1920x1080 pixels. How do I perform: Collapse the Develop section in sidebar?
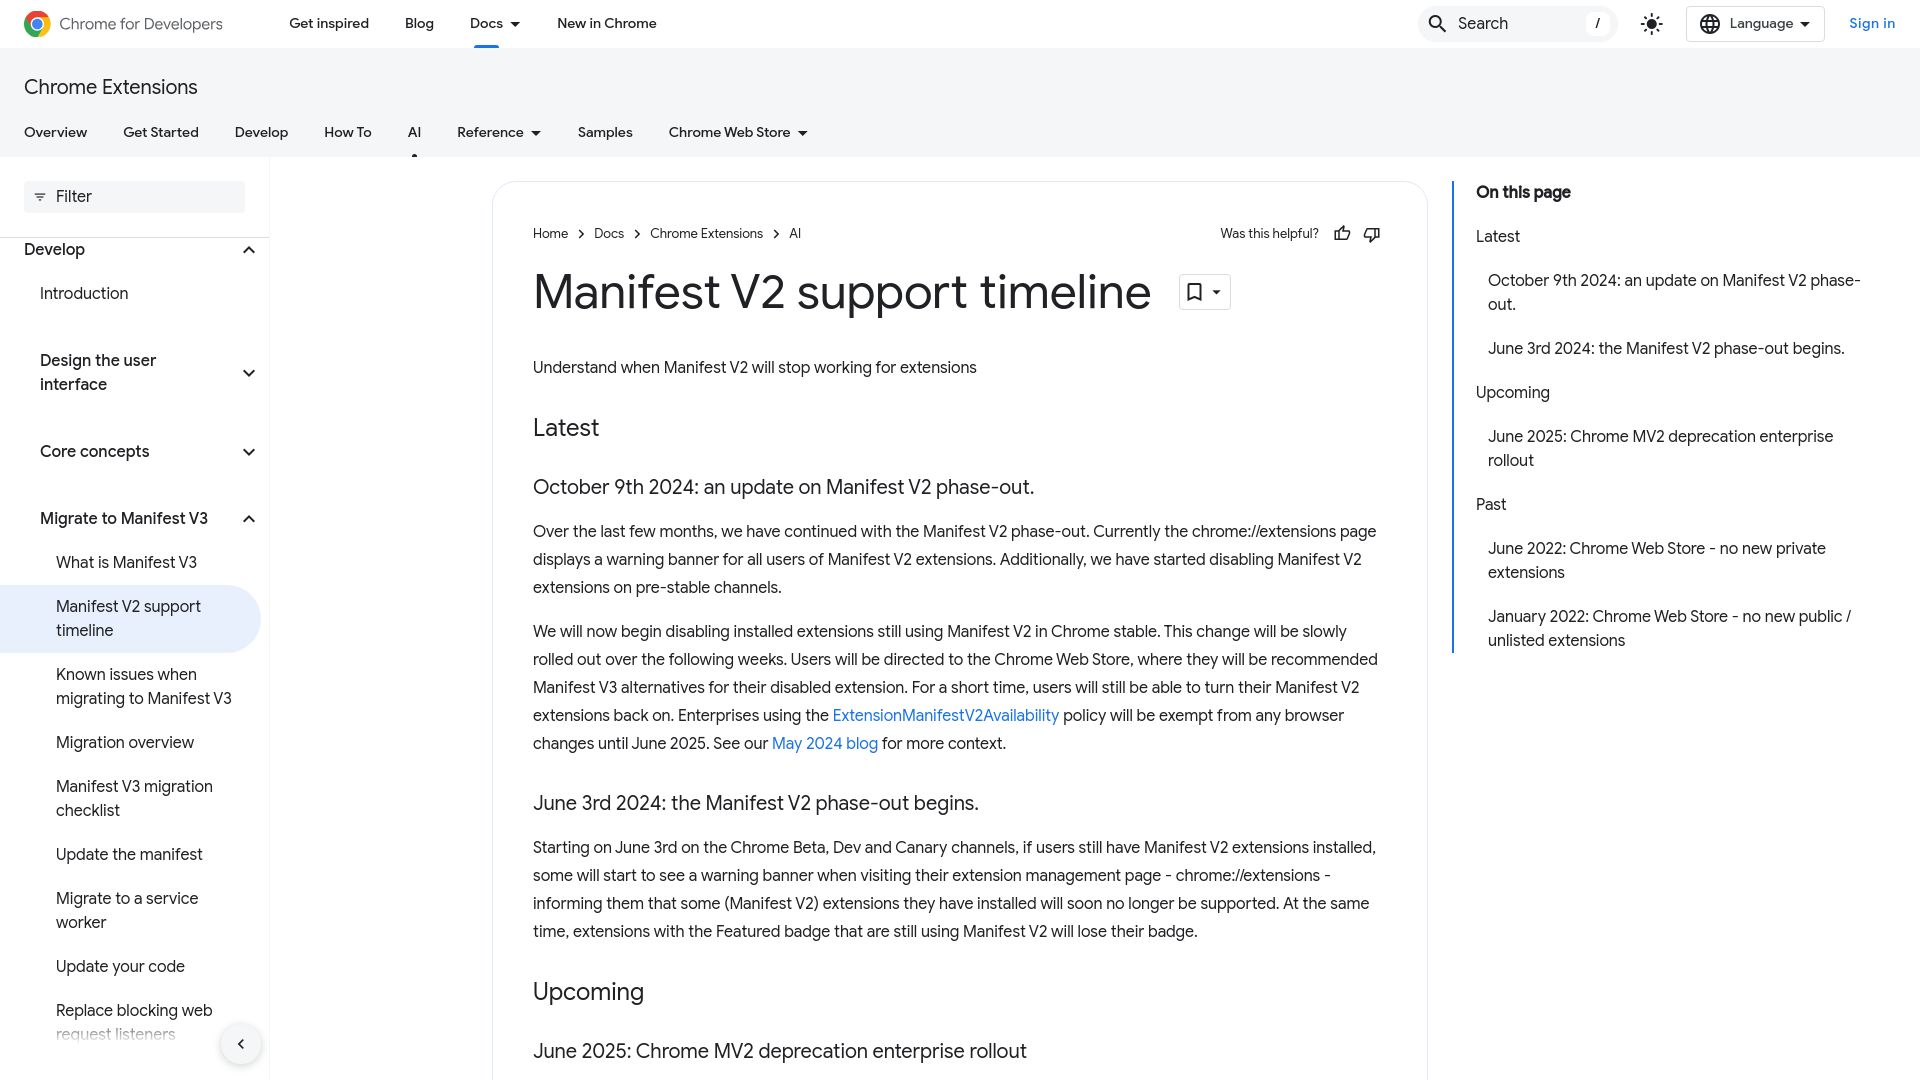[x=249, y=250]
